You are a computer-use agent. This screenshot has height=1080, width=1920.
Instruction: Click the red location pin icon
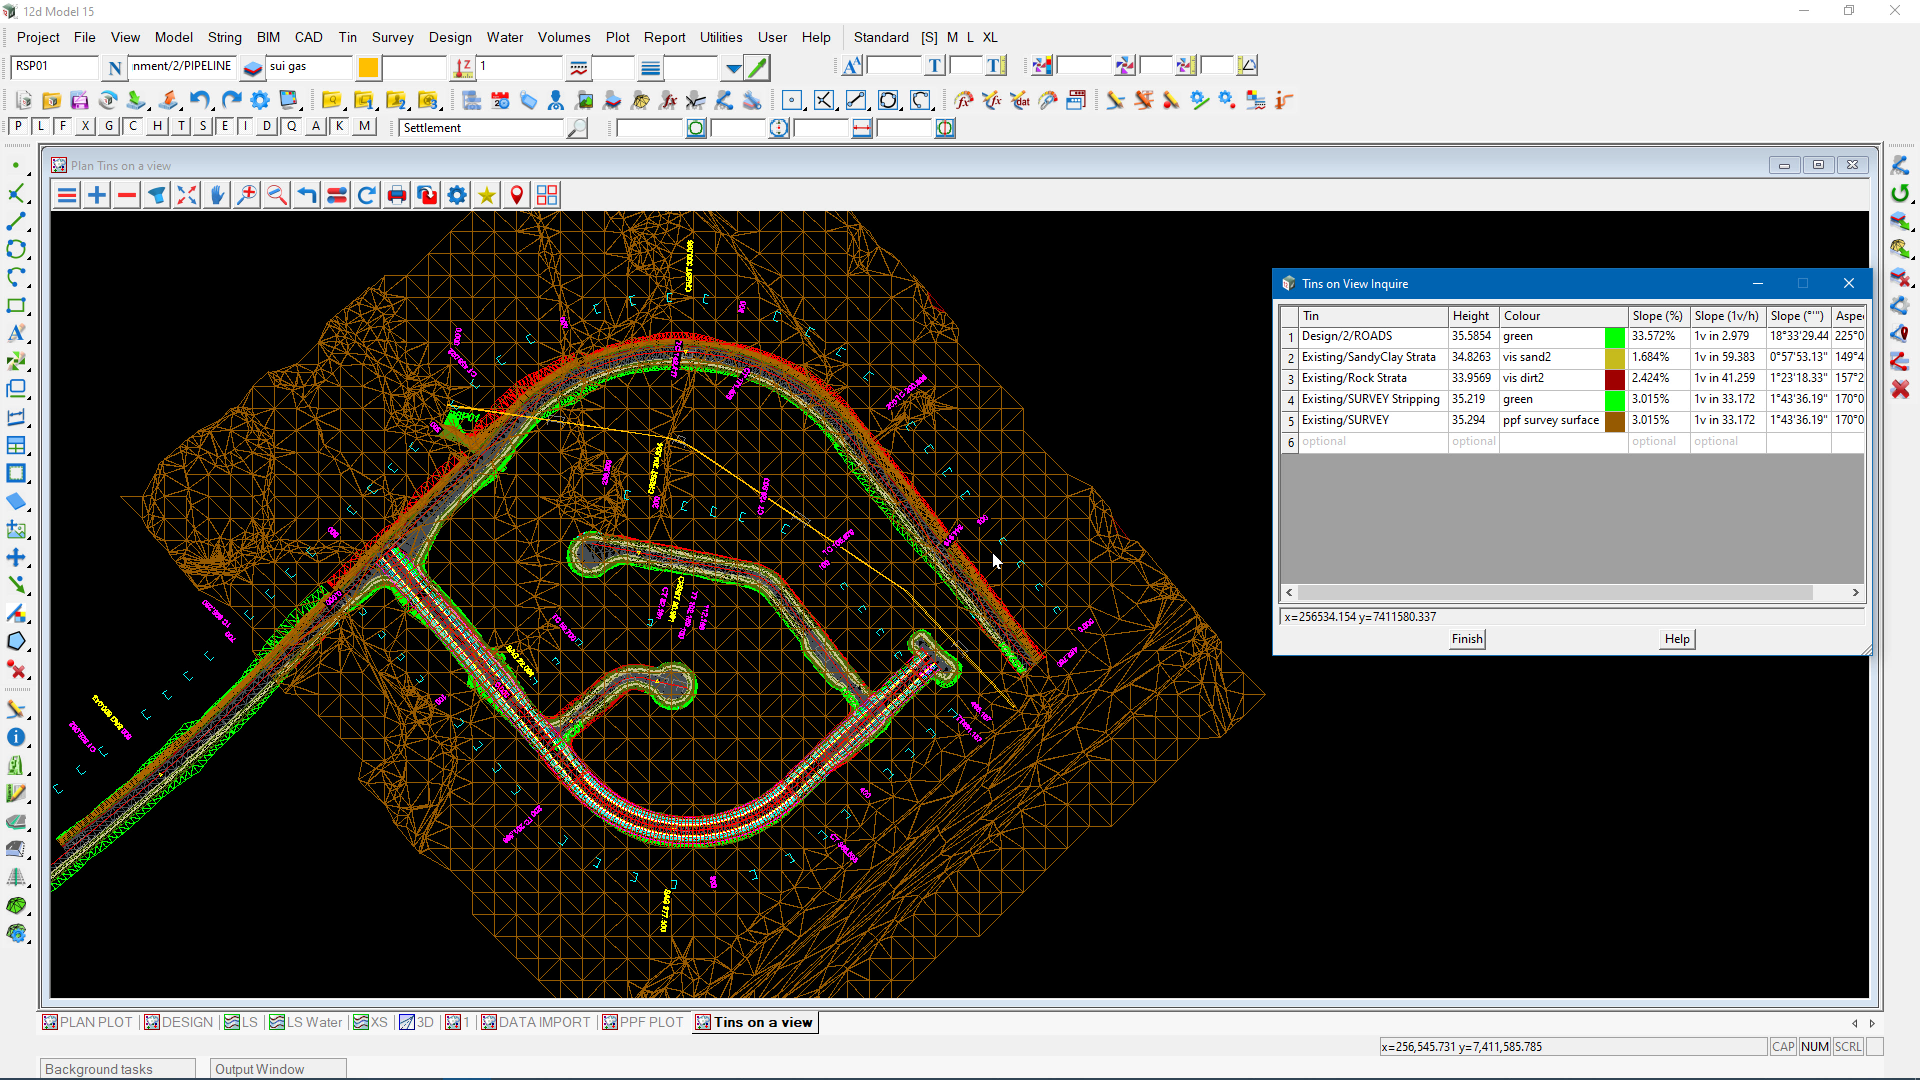[517, 195]
